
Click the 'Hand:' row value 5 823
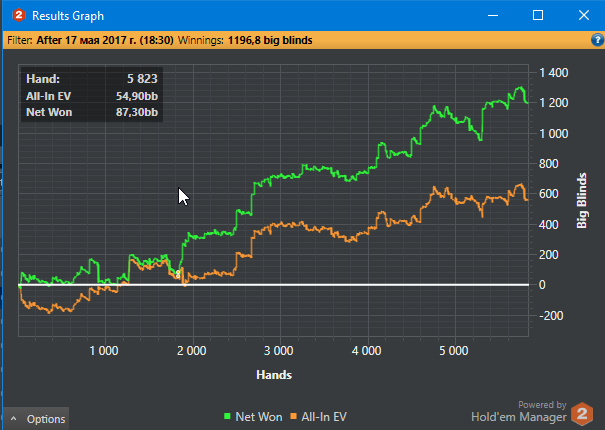coord(142,79)
